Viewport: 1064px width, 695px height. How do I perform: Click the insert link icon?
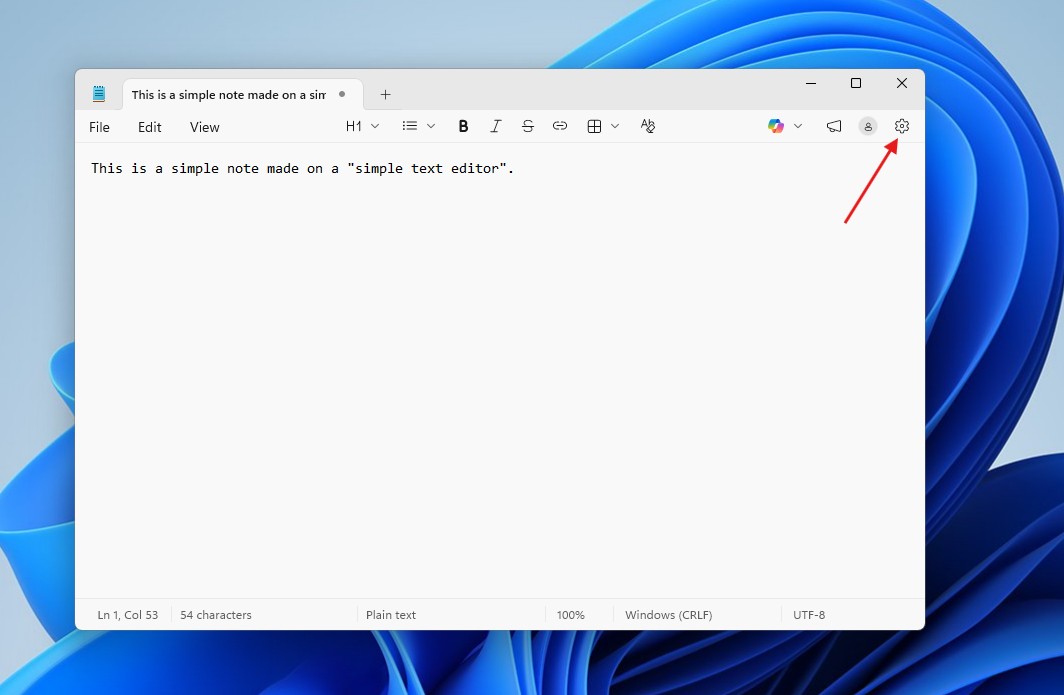pyautogui.click(x=560, y=126)
